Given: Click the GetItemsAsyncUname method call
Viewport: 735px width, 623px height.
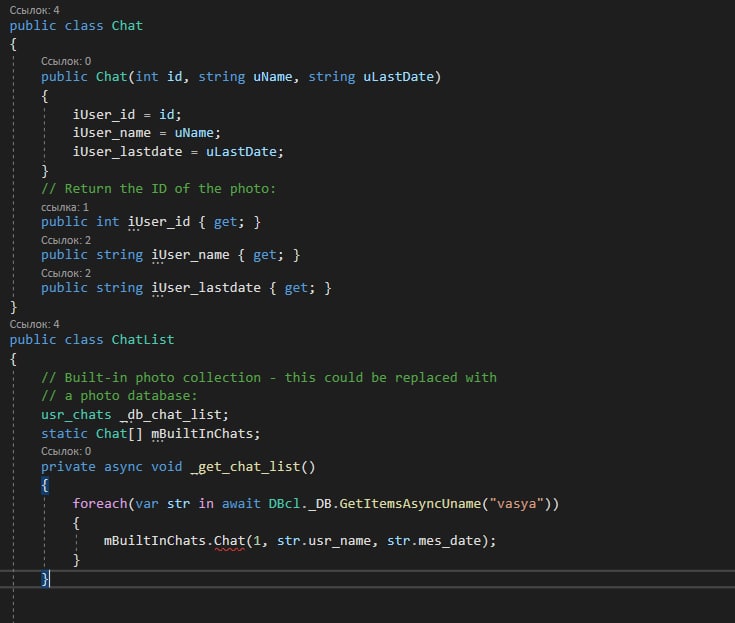Looking at the screenshot, I should tap(410, 504).
